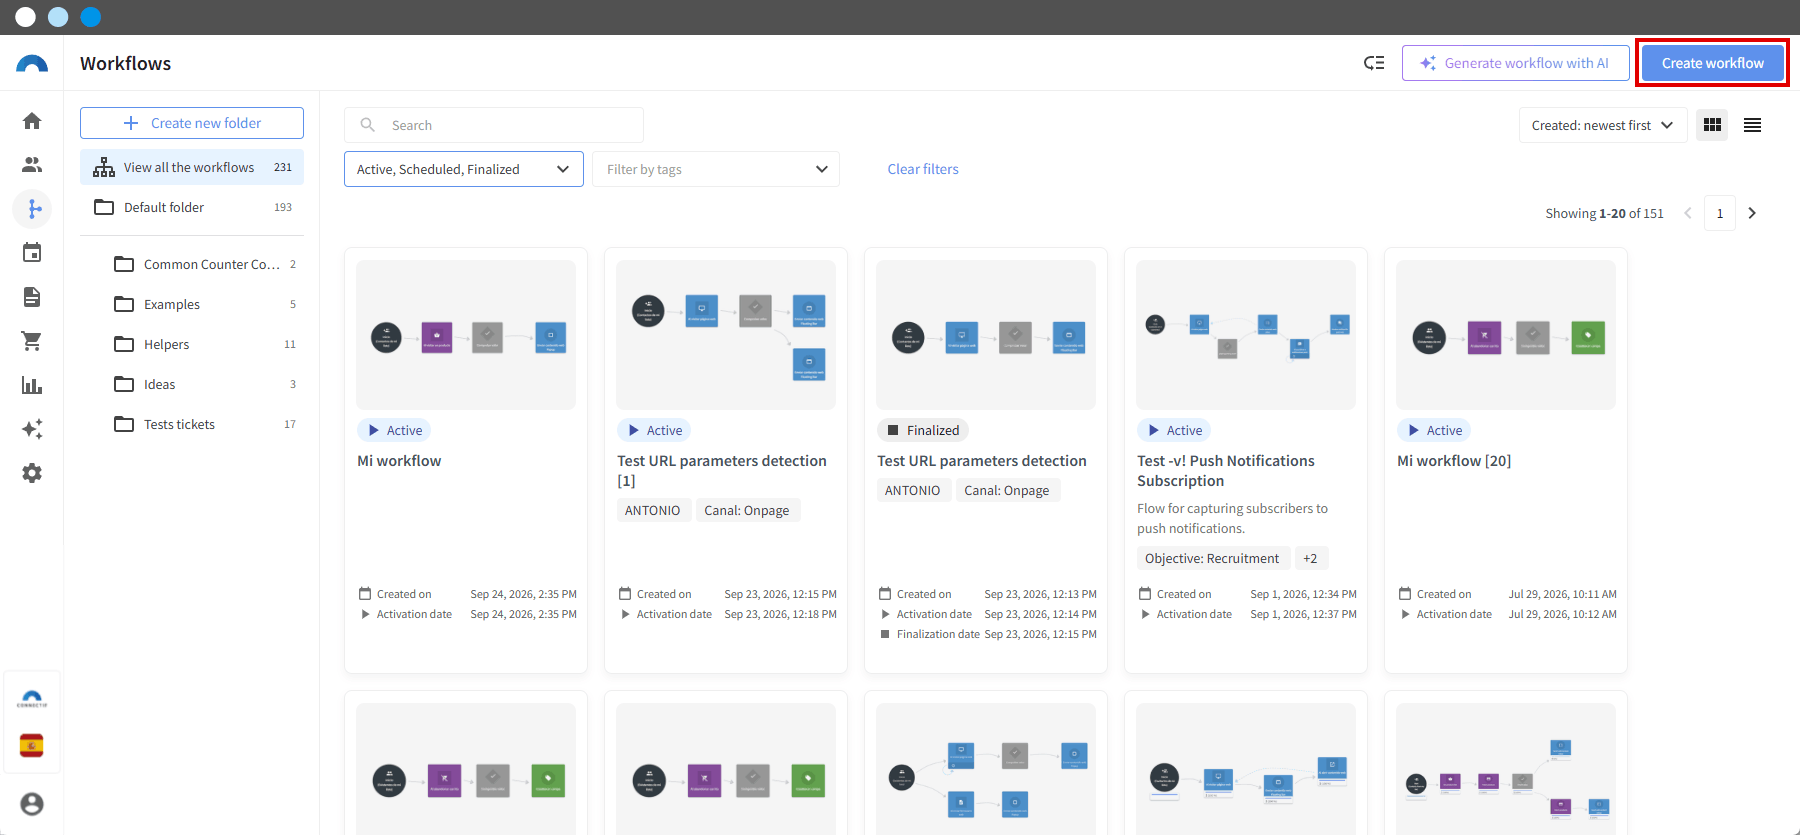
Task: Open the Finalized Test URL parameters detection thumbnail
Action: (986, 335)
